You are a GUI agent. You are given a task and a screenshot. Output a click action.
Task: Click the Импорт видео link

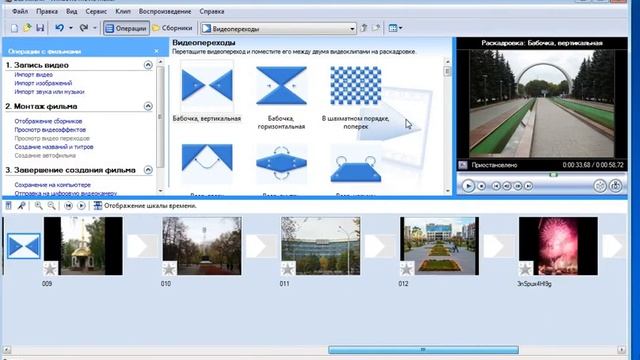coord(33,75)
